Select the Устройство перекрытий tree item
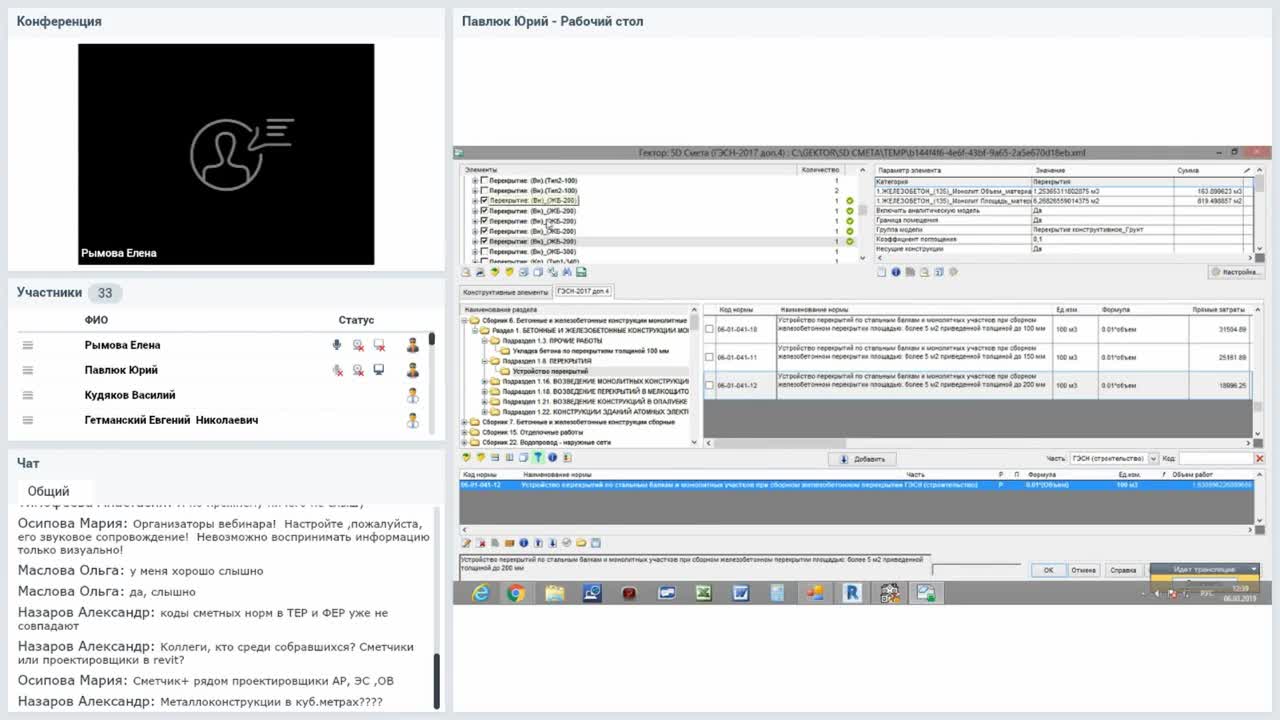Image resolution: width=1280 pixels, height=720 pixels. pyautogui.click(x=550, y=371)
